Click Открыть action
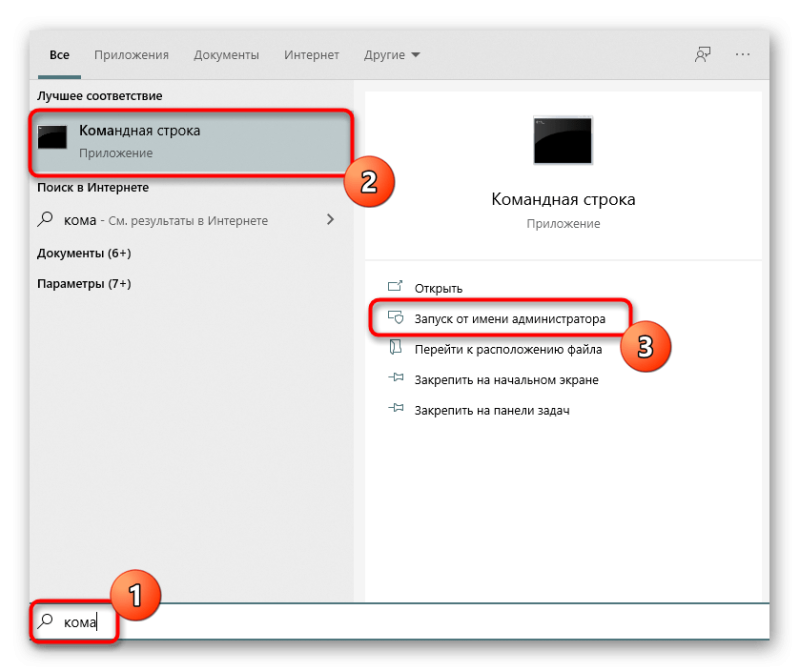 pyautogui.click(x=438, y=289)
